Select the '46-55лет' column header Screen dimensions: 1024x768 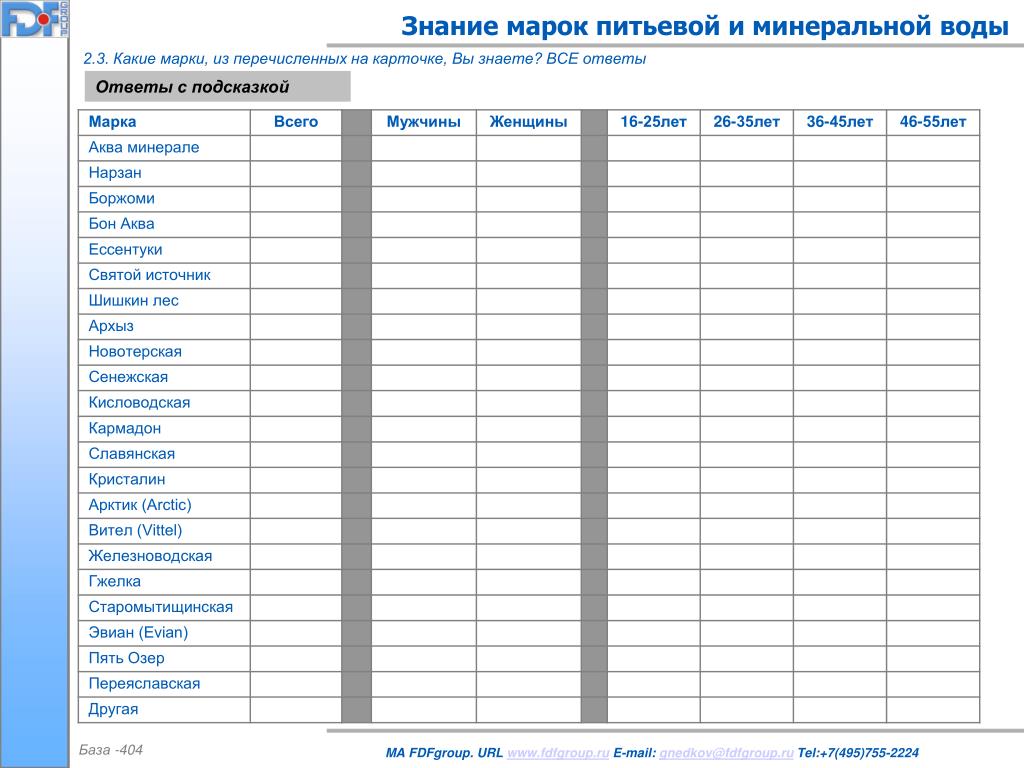[x=933, y=121]
